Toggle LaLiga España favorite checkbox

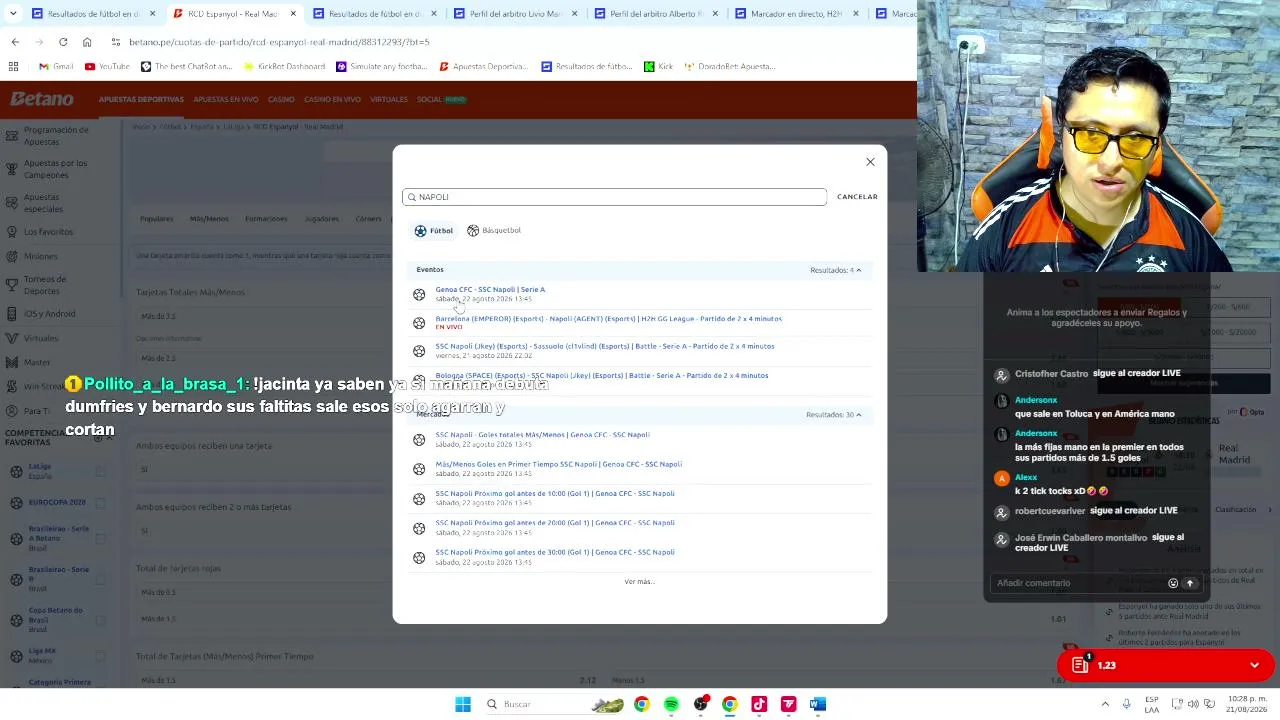coord(100,471)
